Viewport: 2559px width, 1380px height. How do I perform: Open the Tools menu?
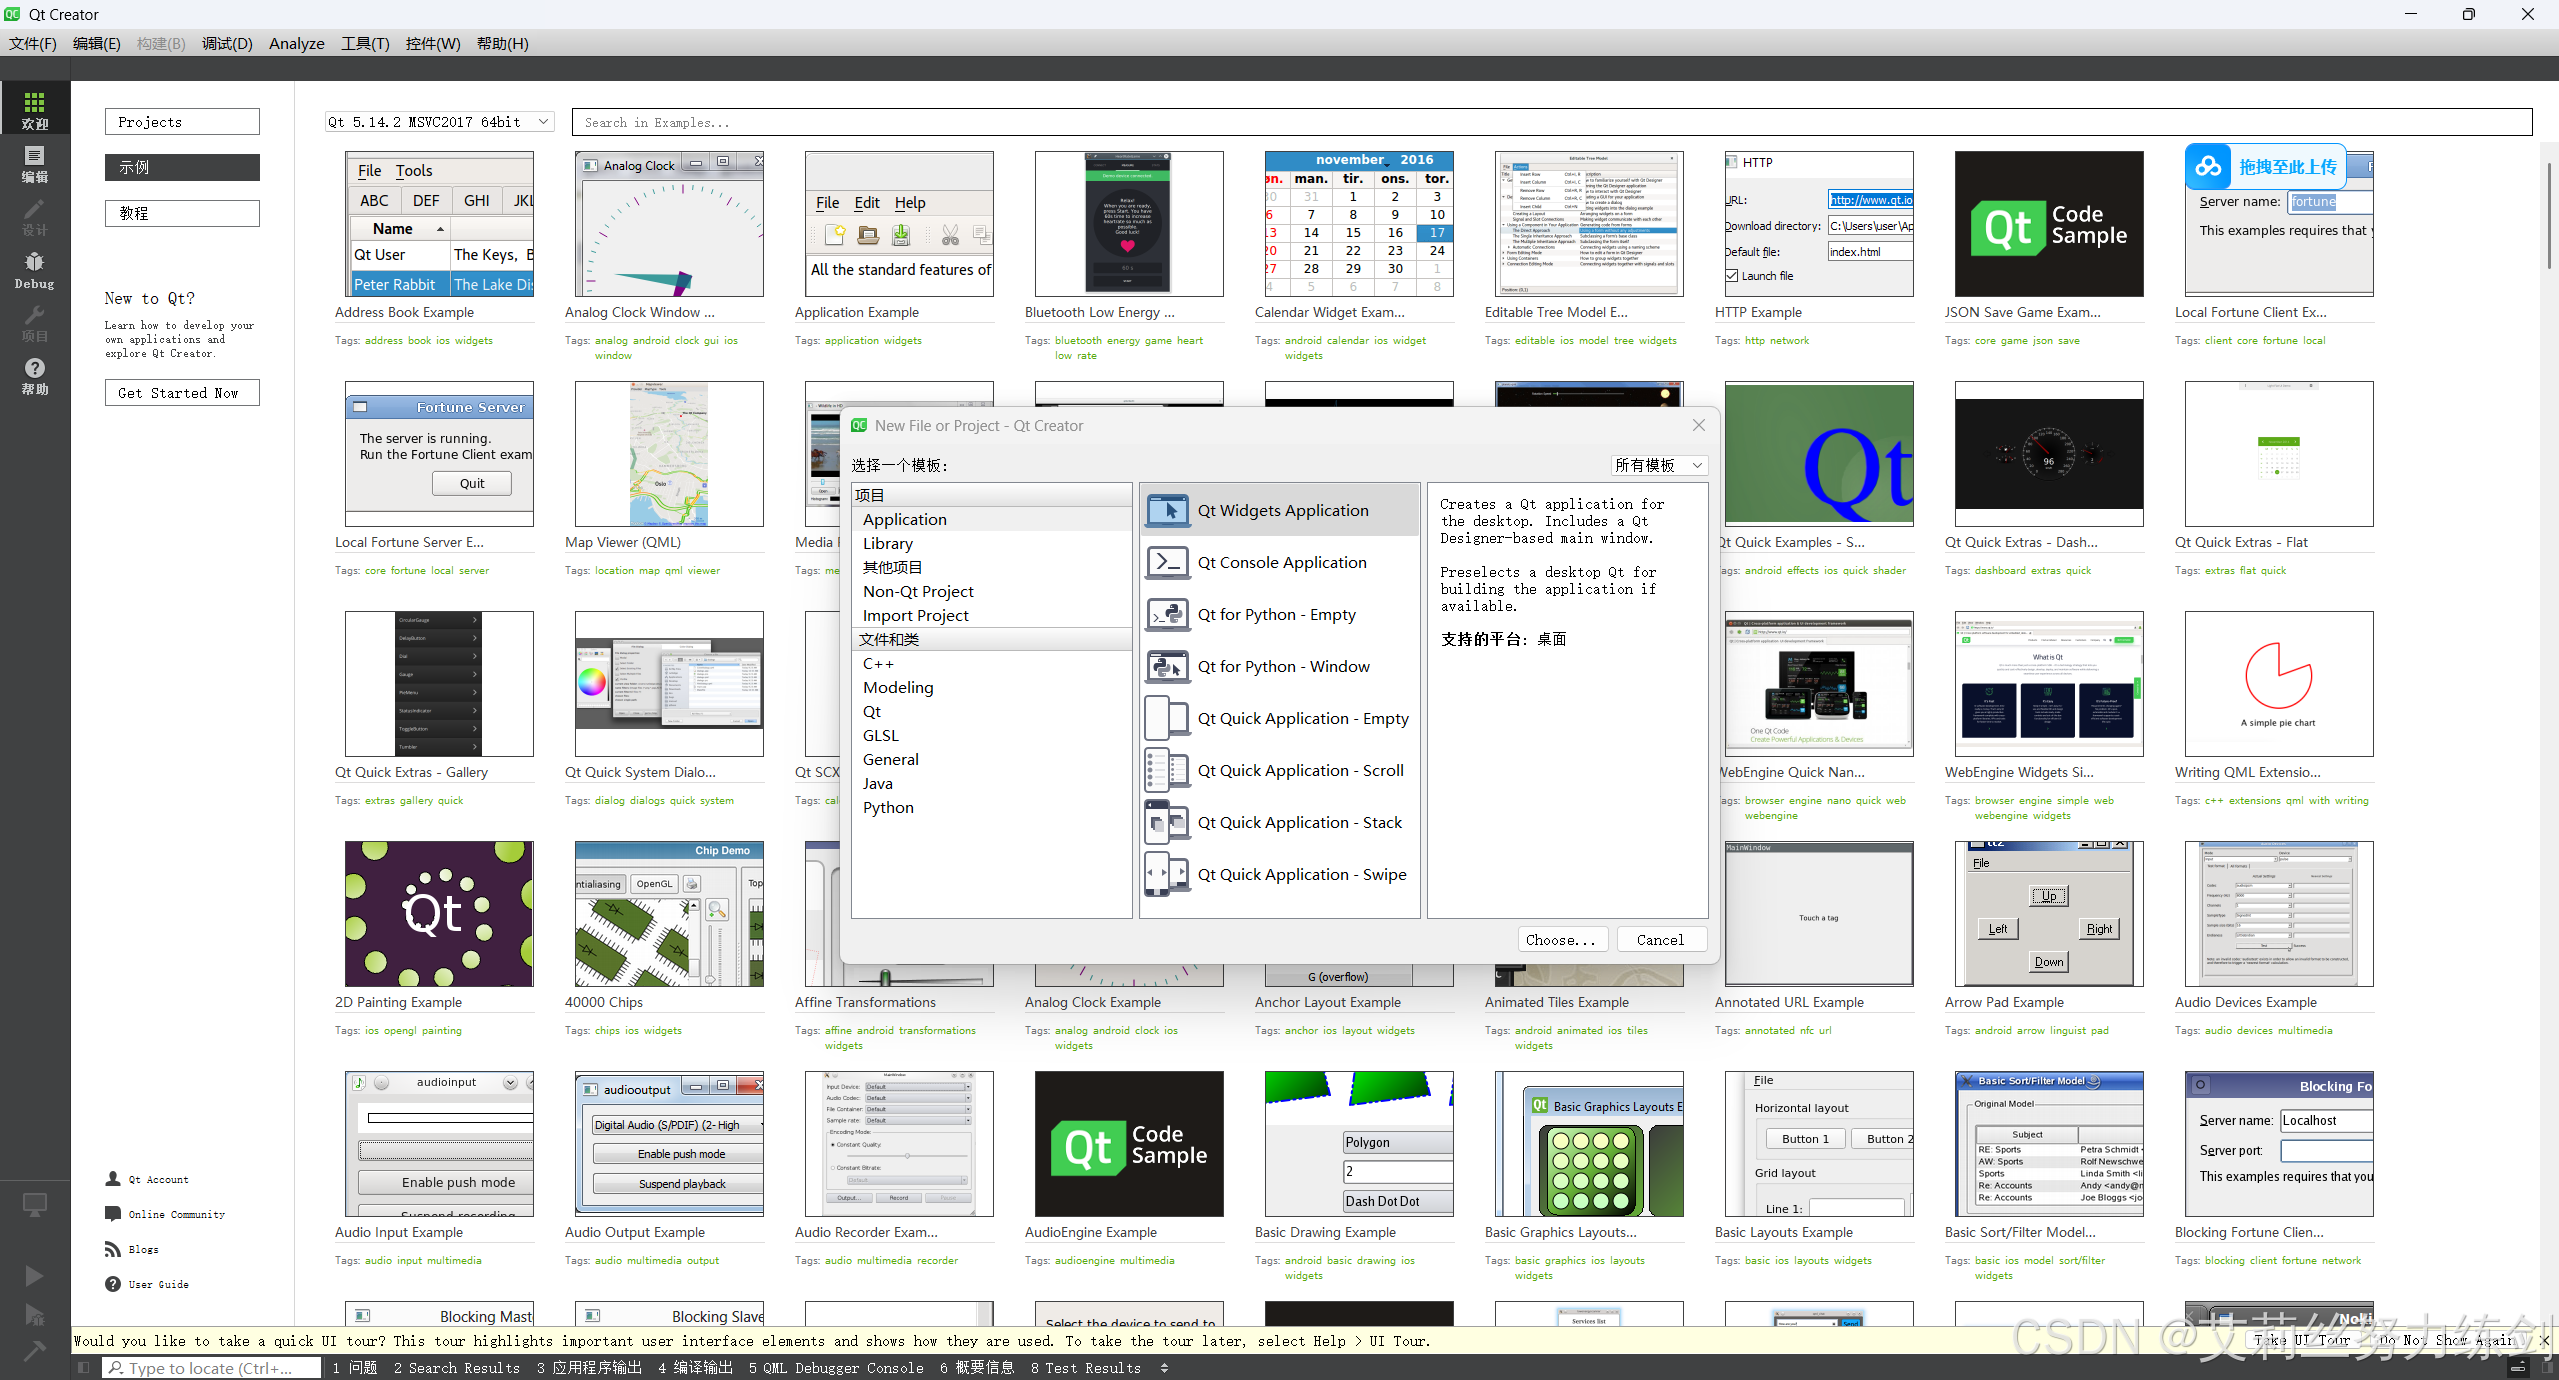364,43
